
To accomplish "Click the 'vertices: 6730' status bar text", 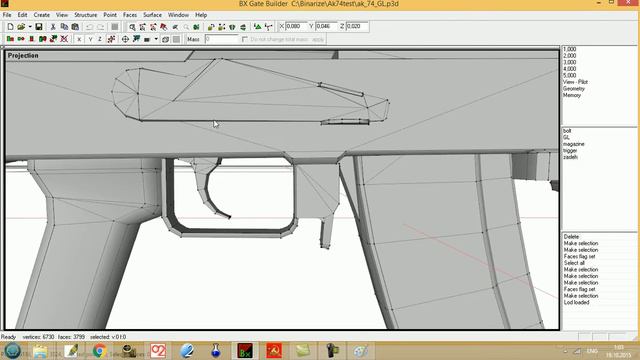I will 38,337.
